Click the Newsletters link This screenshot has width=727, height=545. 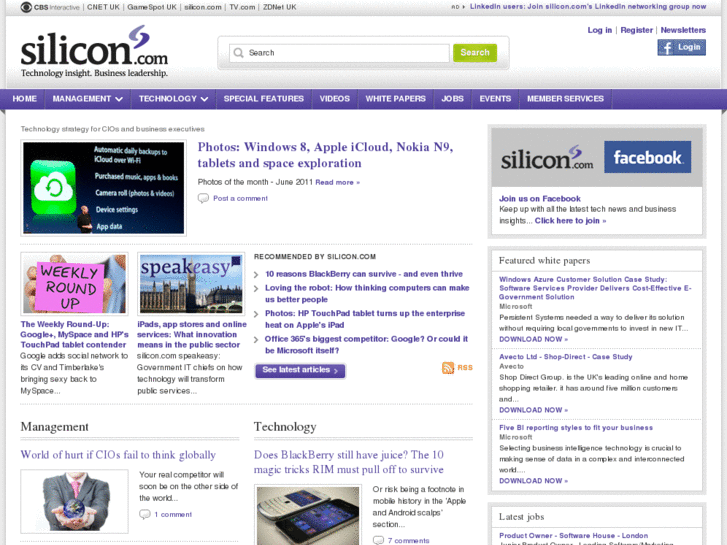point(683,30)
